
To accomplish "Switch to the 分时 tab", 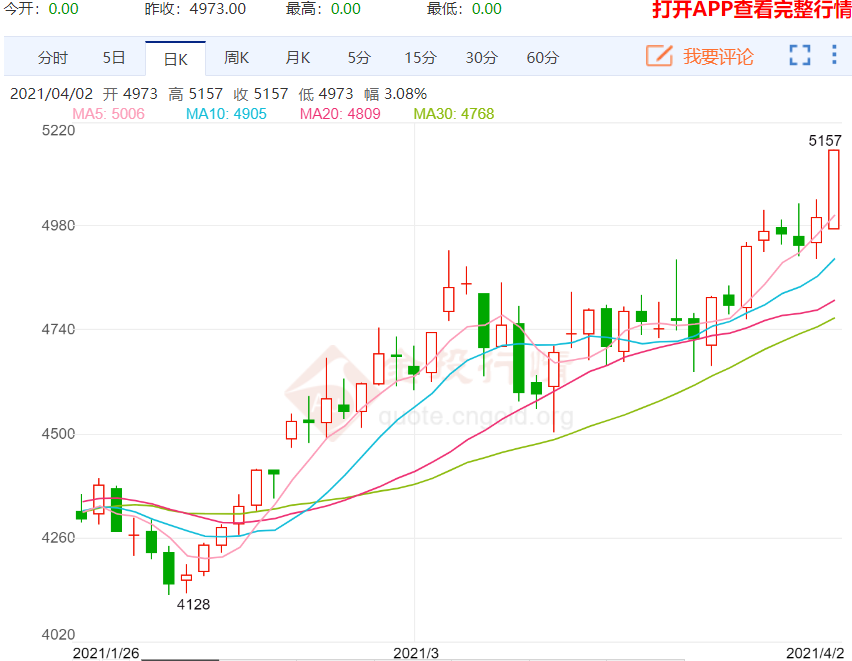I will tap(53, 57).
